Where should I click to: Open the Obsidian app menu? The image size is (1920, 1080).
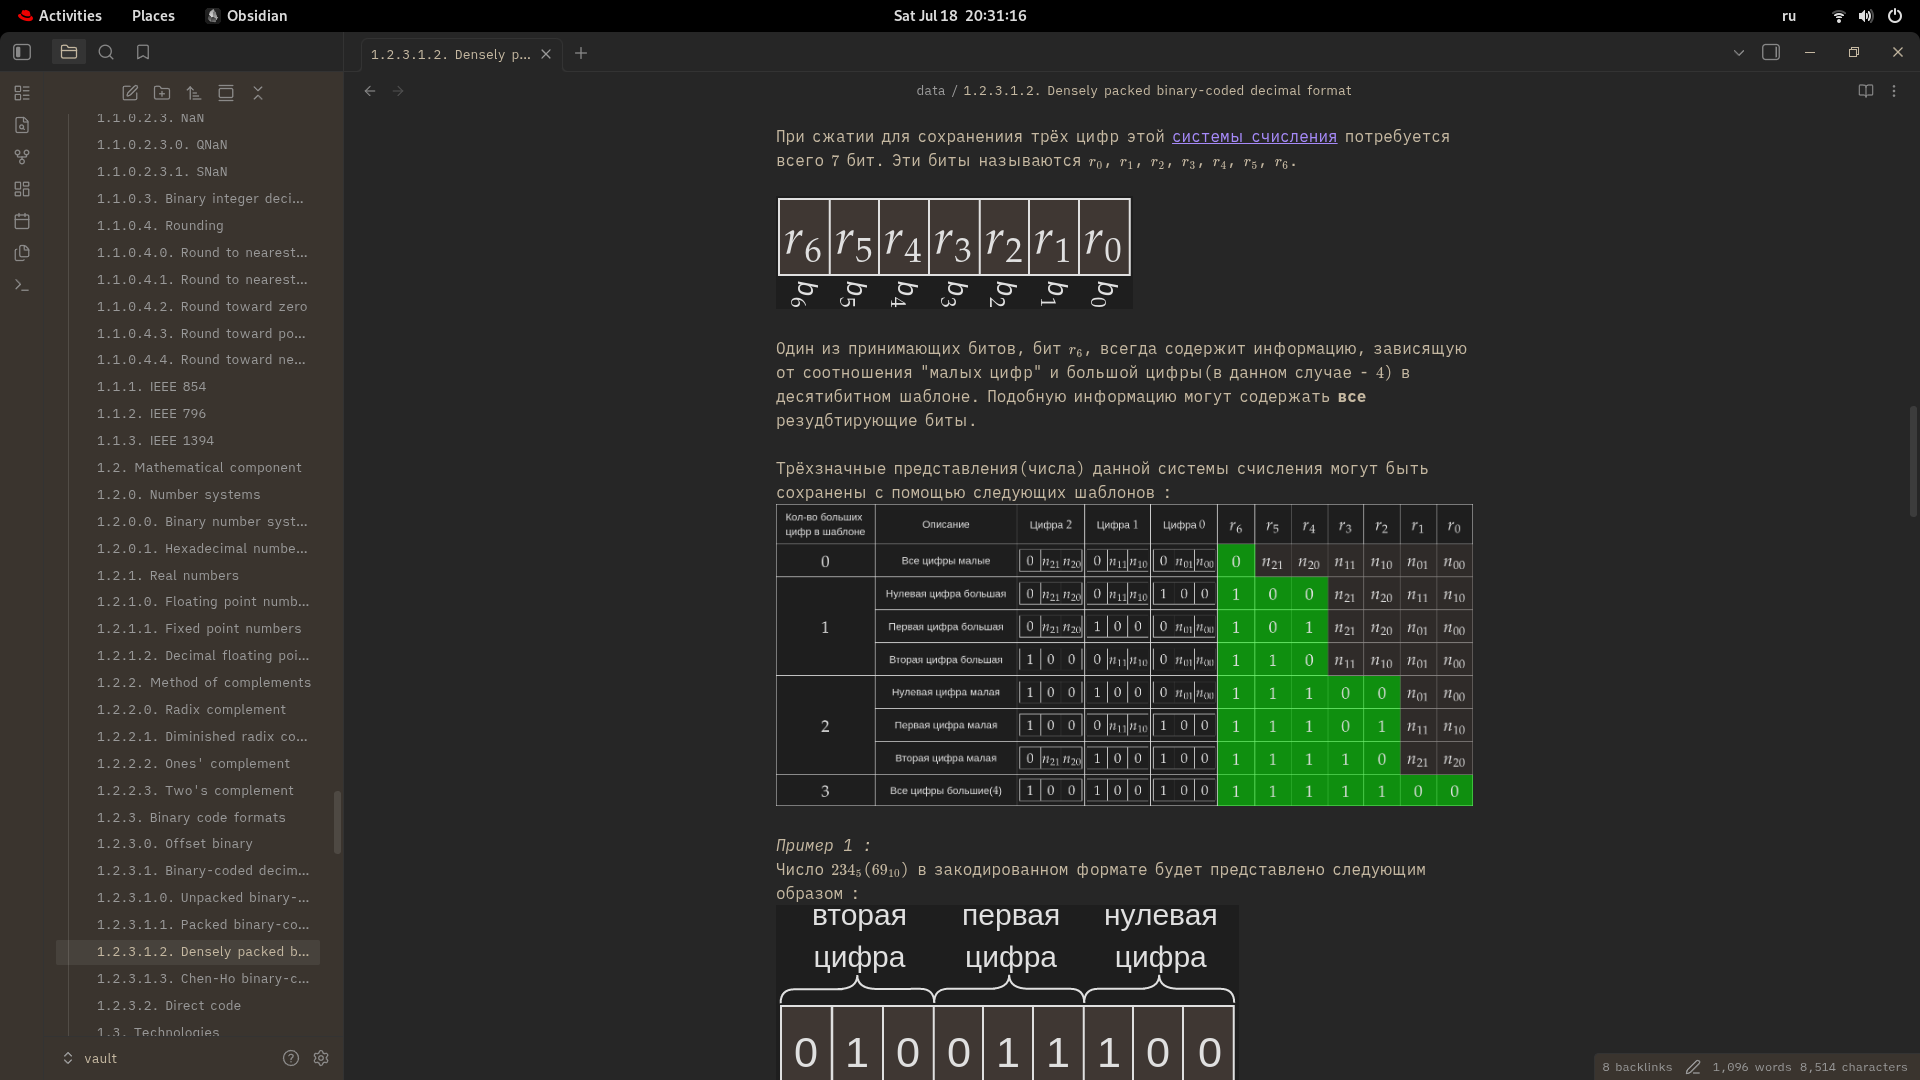coord(246,16)
